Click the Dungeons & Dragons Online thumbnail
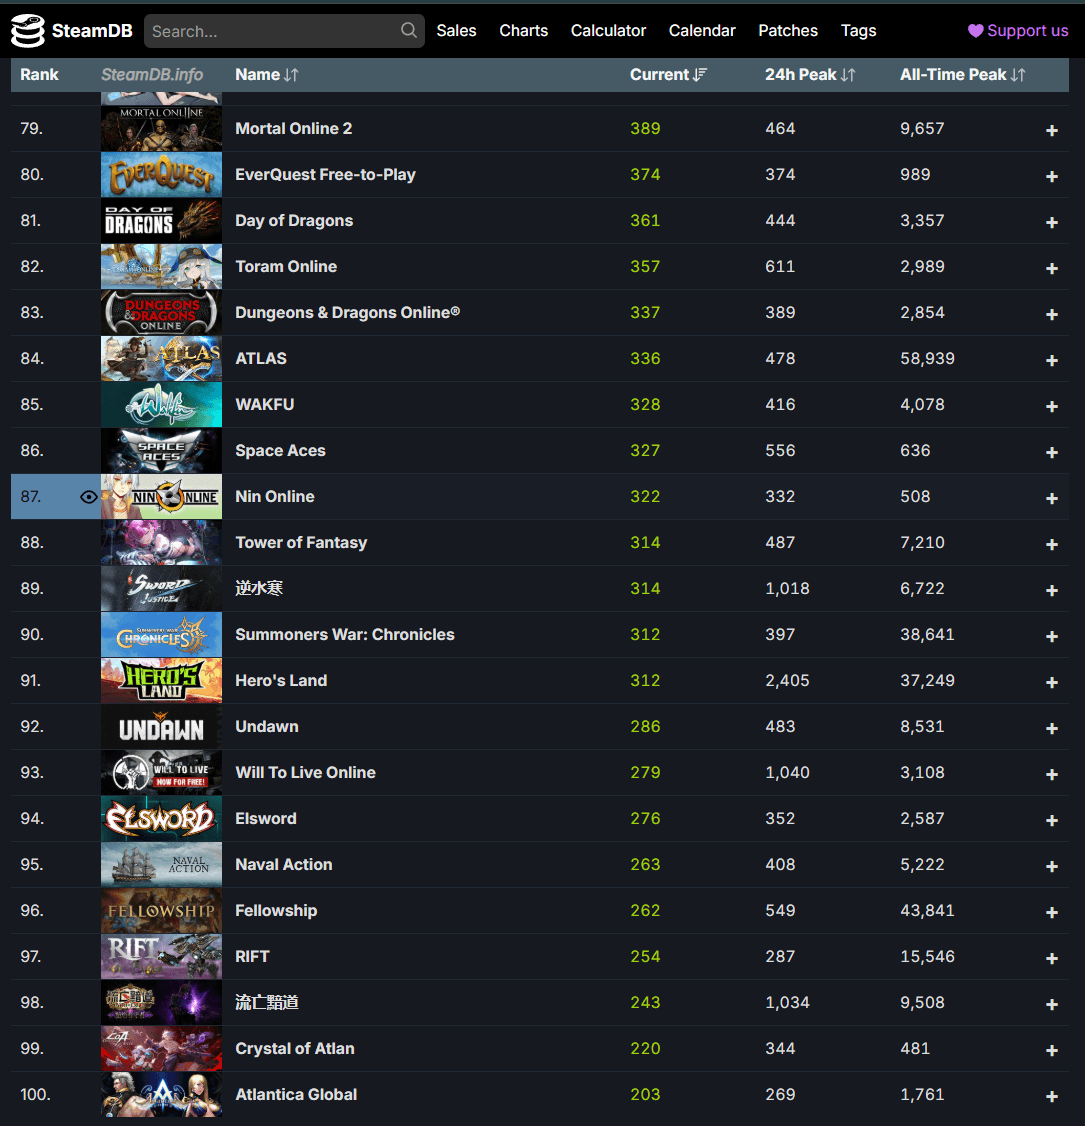The image size is (1085, 1126). 161,312
